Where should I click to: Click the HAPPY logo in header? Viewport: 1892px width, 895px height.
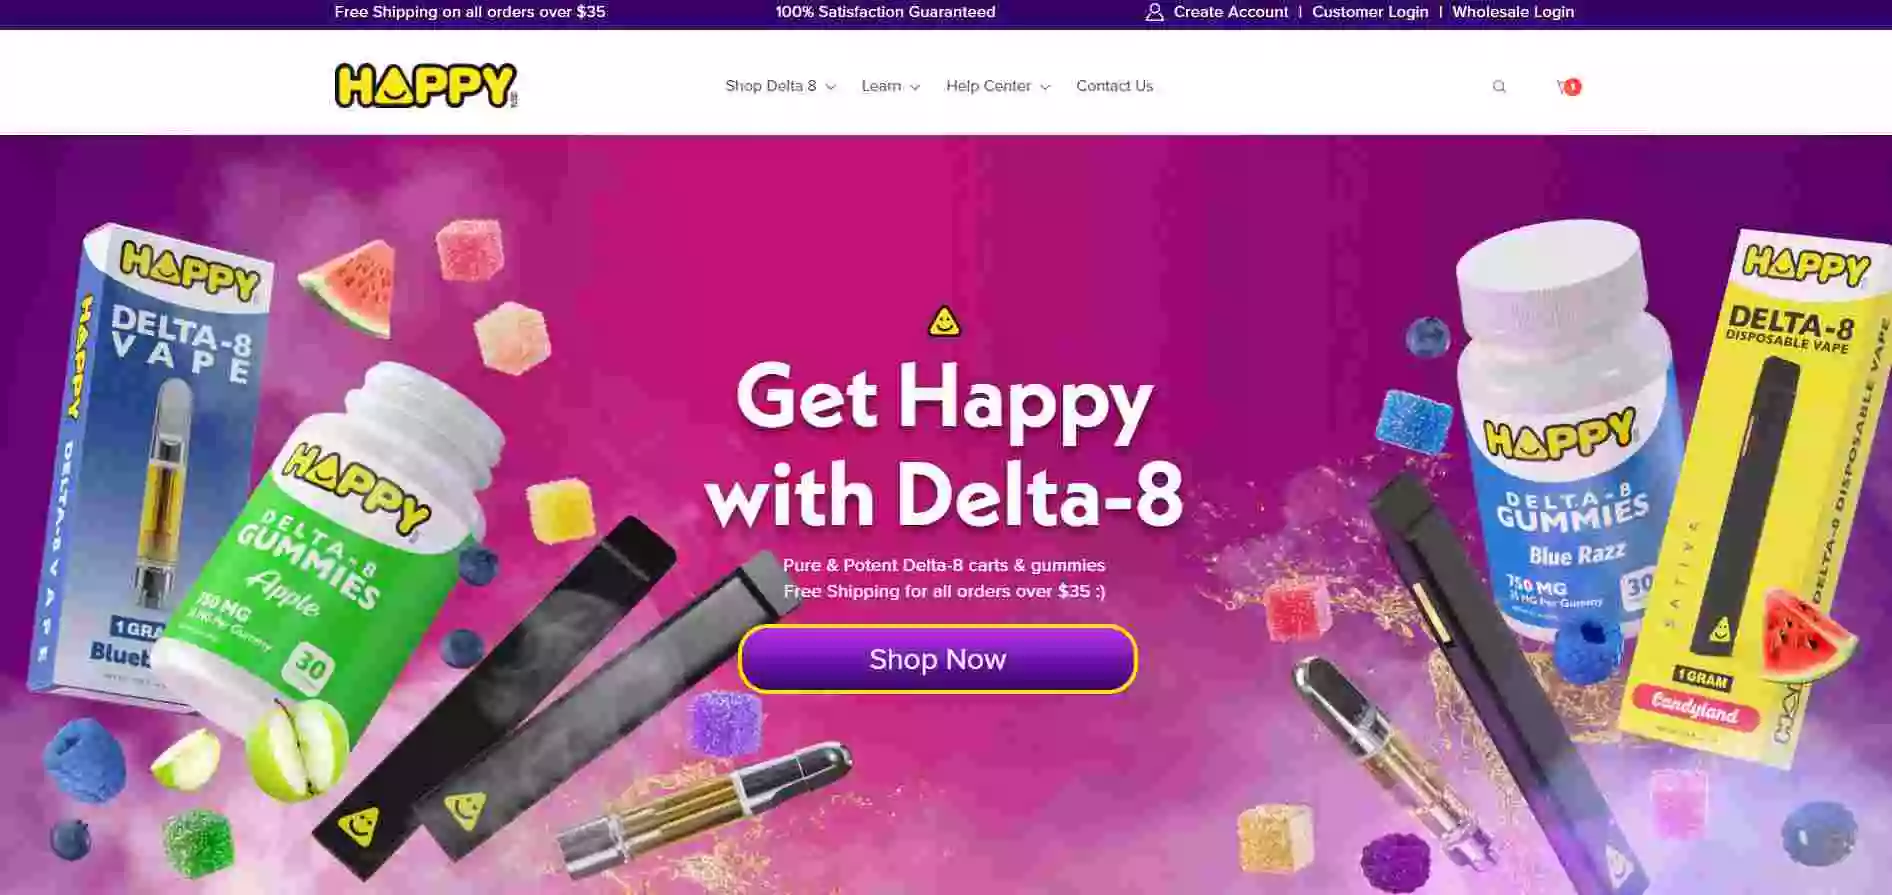click(x=426, y=86)
